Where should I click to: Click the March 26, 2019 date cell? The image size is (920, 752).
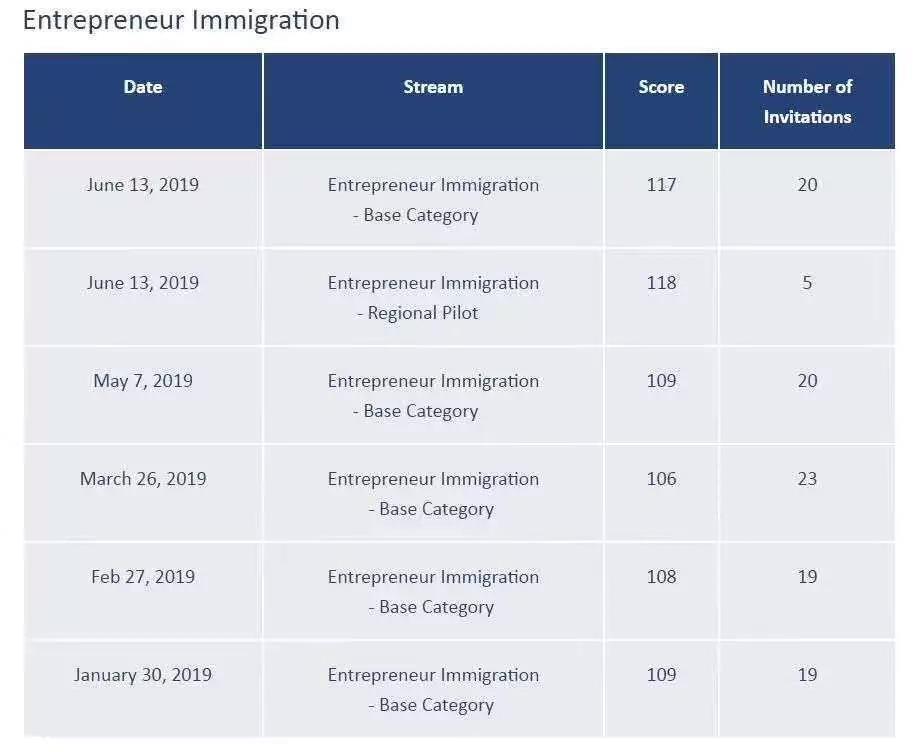tap(143, 493)
